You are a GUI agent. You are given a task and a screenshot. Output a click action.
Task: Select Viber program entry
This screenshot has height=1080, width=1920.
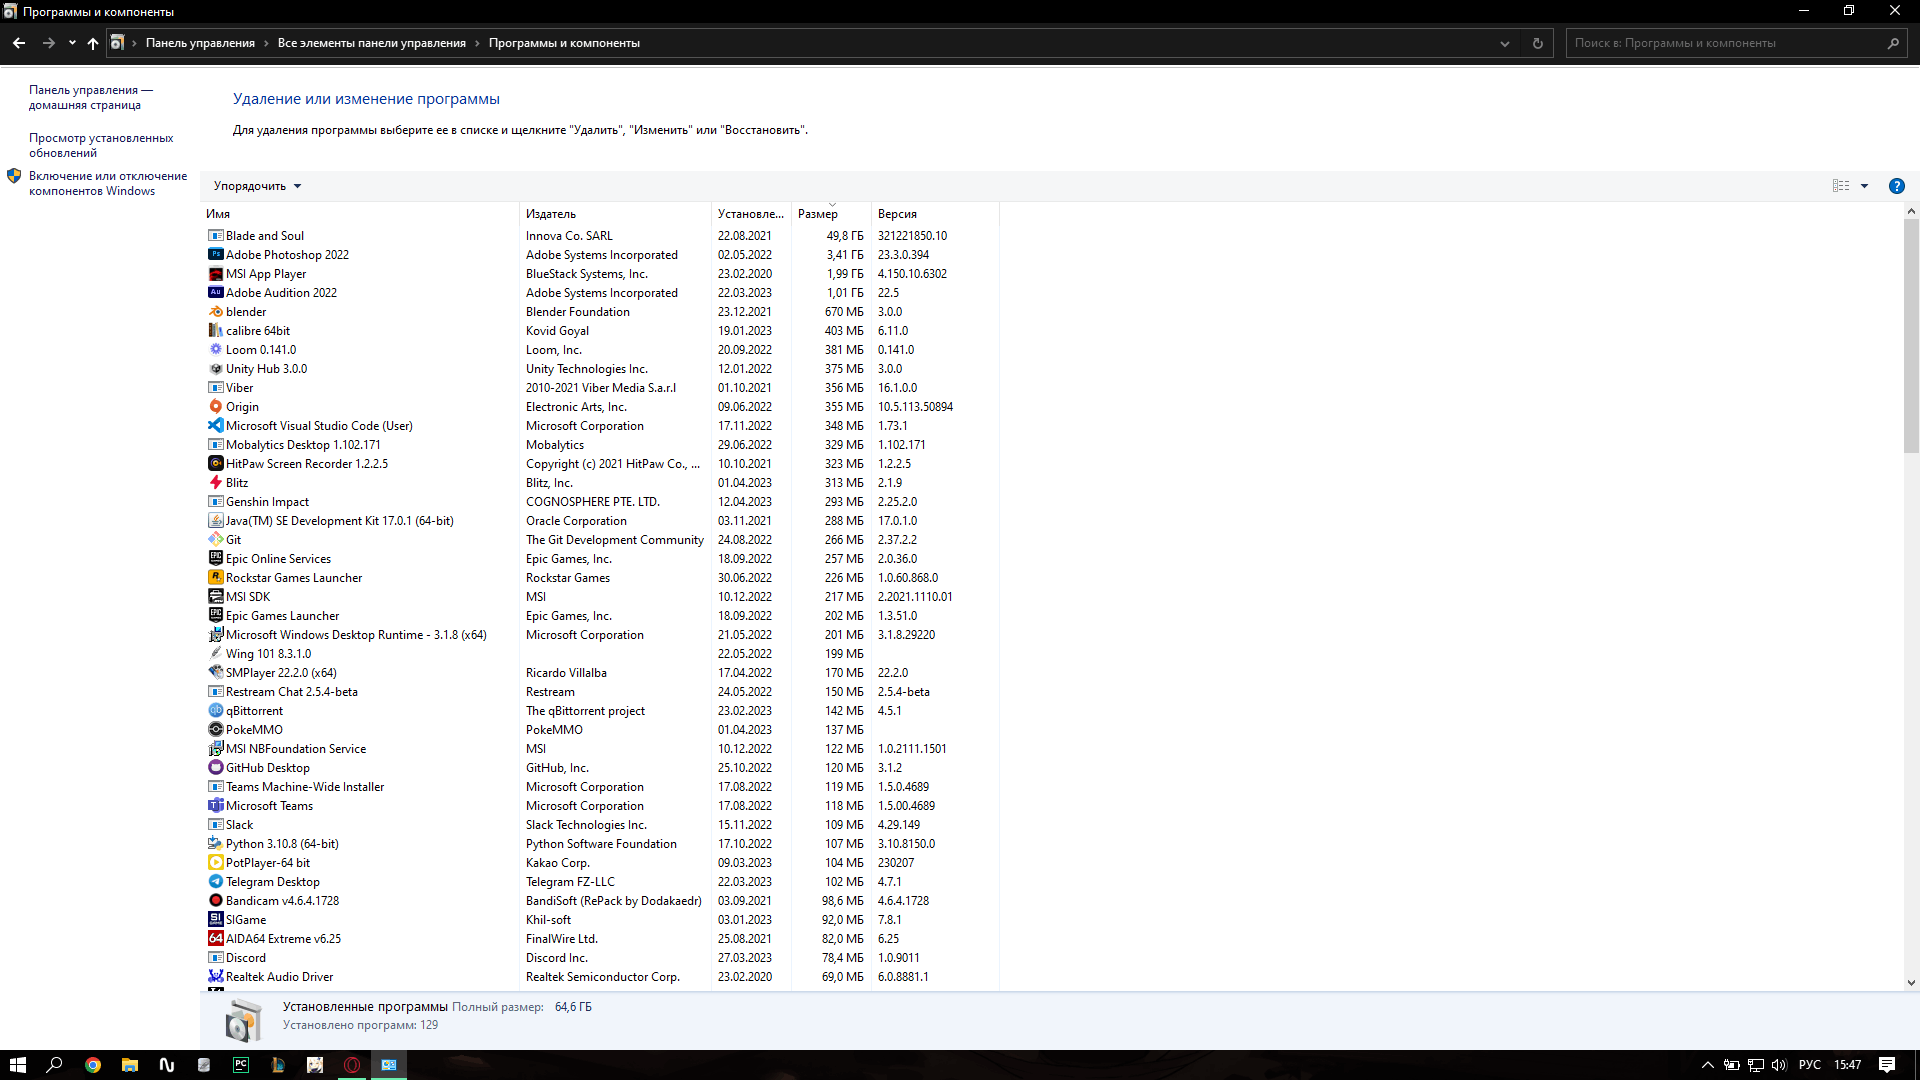pyautogui.click(x=600, y=388)
